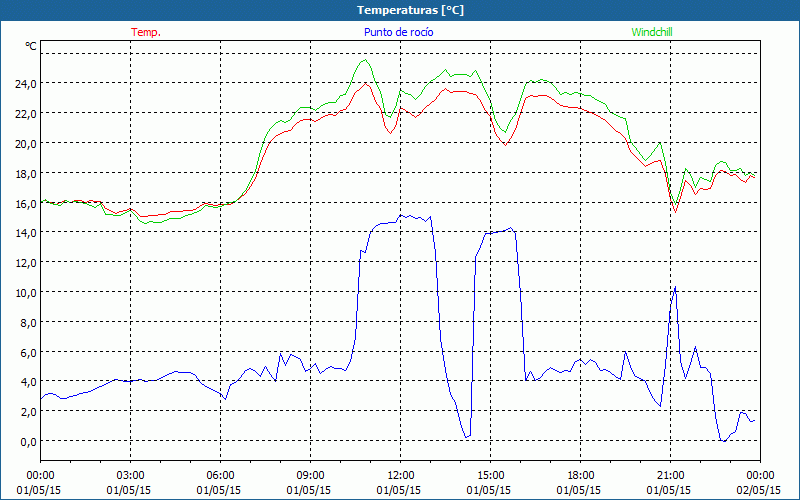This screenshot has height=500, width=800.
Task: Click the 10,0 y-axis value
Action: tap(26, 293)
